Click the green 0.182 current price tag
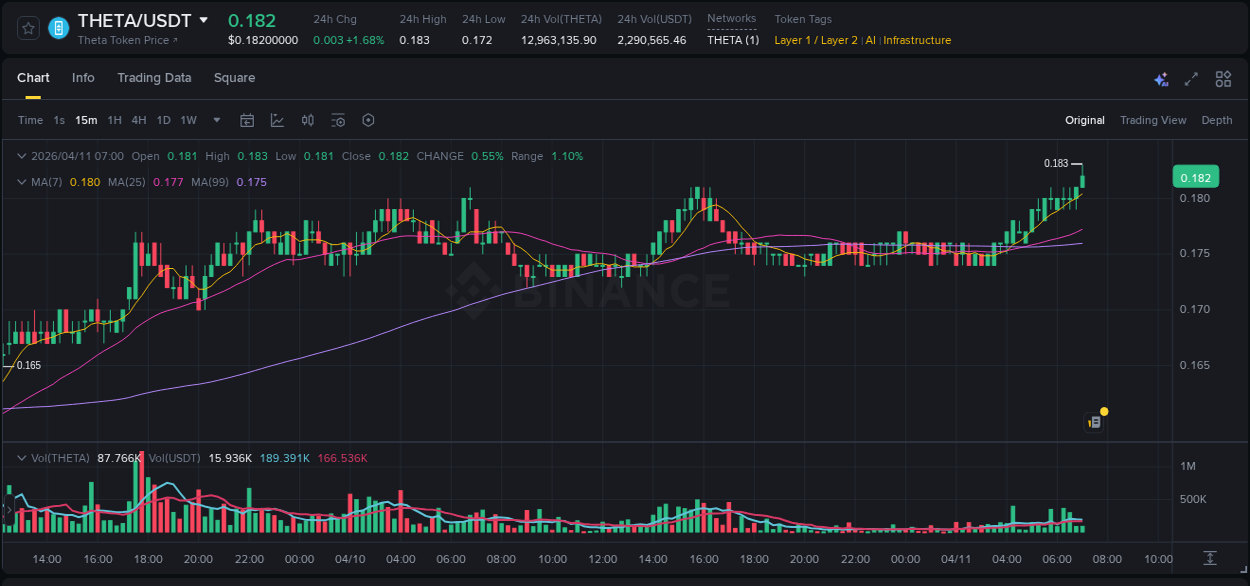Image resolution: width=1250 pixels, height=586 pixels. [1196, 178]
